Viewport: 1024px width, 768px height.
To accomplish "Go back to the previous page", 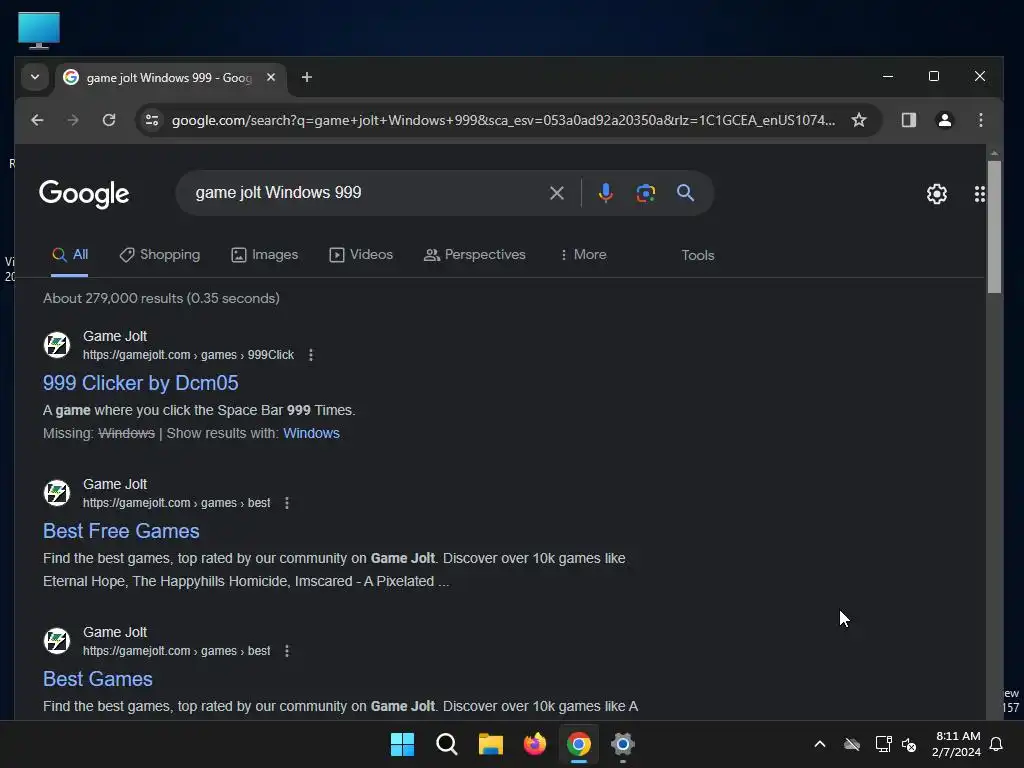I will (37, 120).
